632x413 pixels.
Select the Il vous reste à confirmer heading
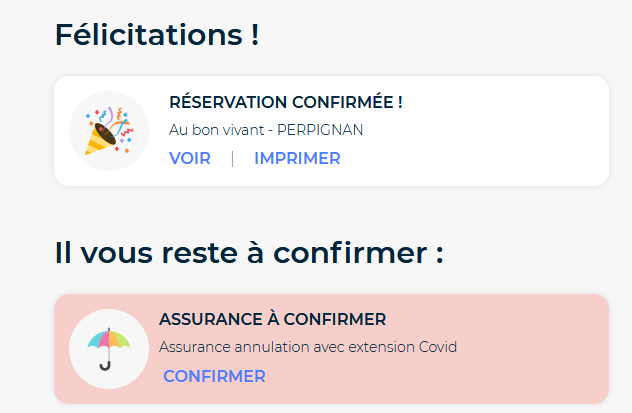click(x=249, y=253)
